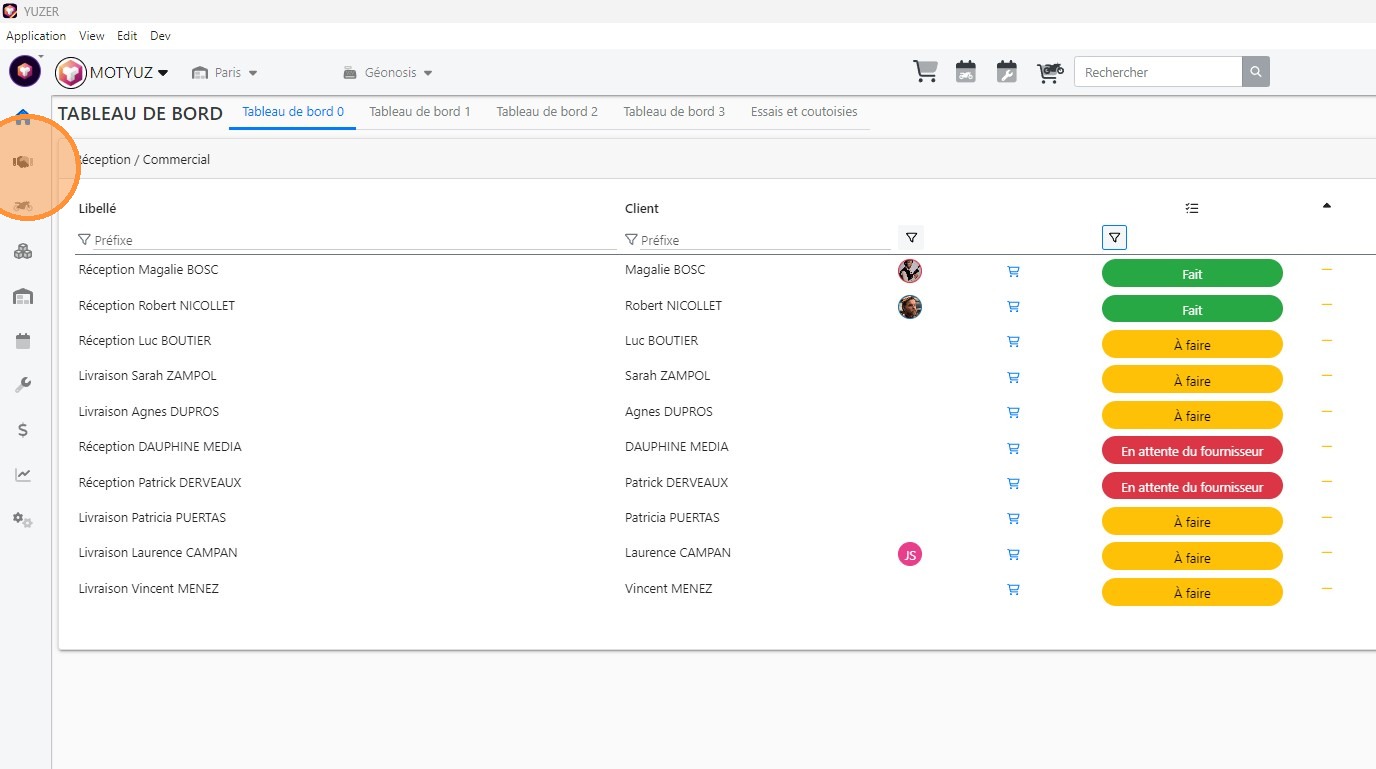Open the wrench workshop sidebar icon

22,385
